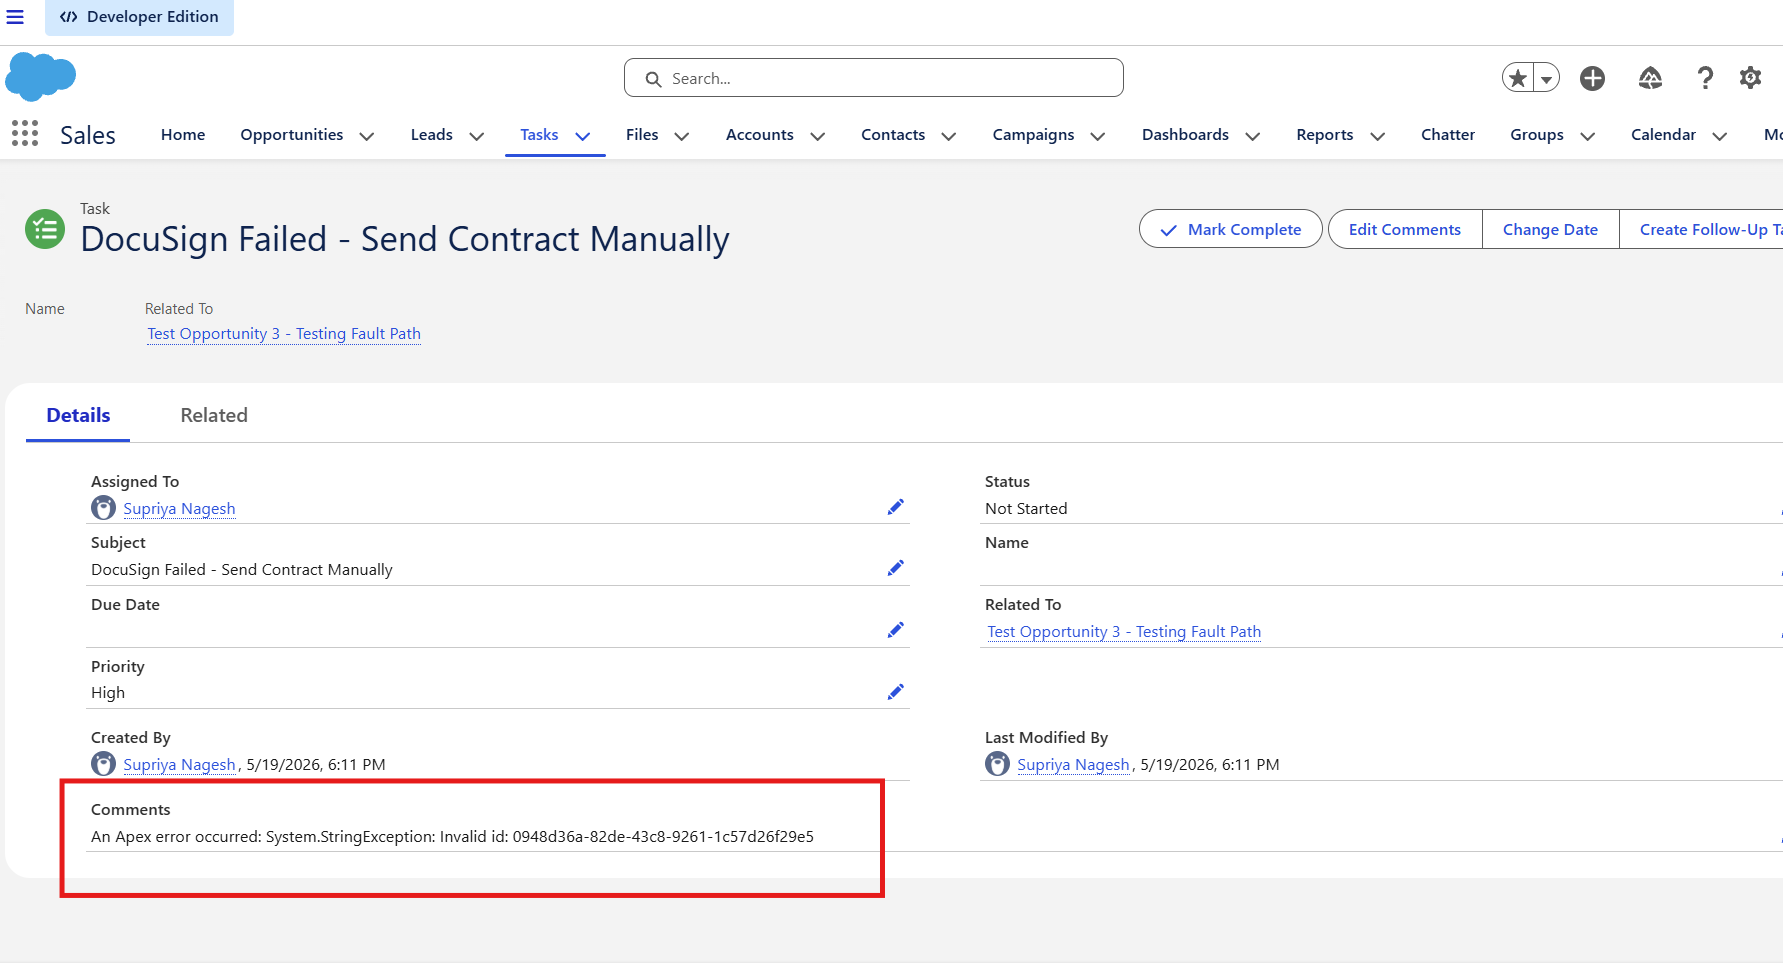Switch to the Details tab
This screenshot has width=1783, height=963.
click(x=78, y=415)
